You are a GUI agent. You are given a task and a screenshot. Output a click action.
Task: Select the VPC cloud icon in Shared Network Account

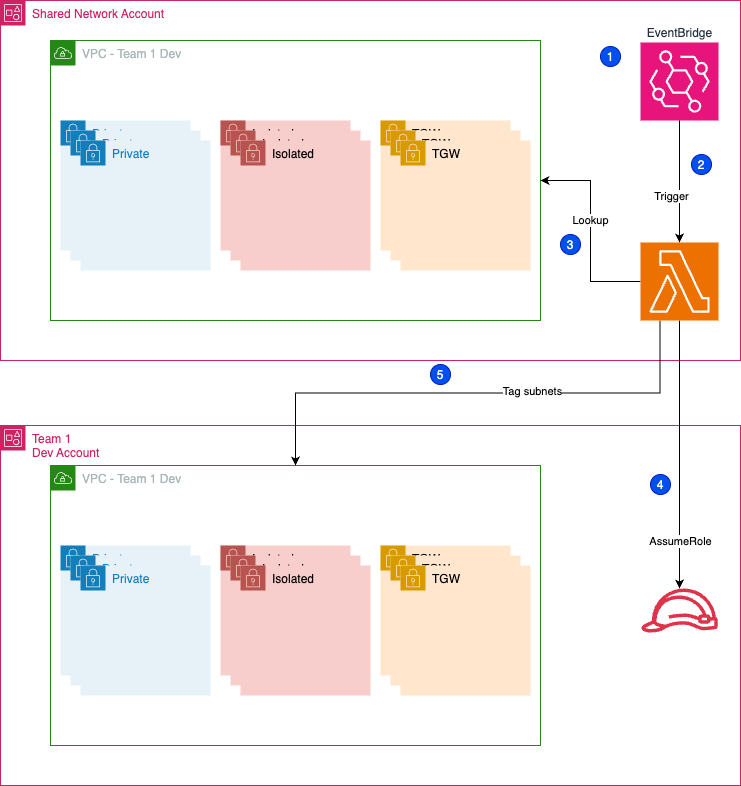(63, 53)
